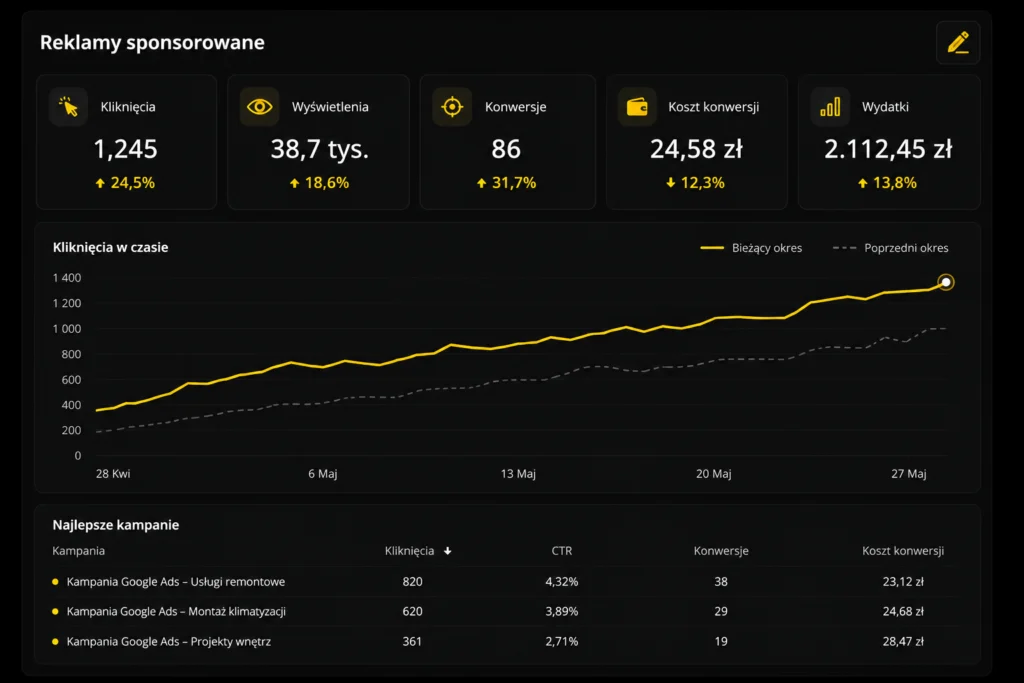Sort table by Koszt konwersji column header
This screenshot has width=1024, height=683.
point(903,551)
